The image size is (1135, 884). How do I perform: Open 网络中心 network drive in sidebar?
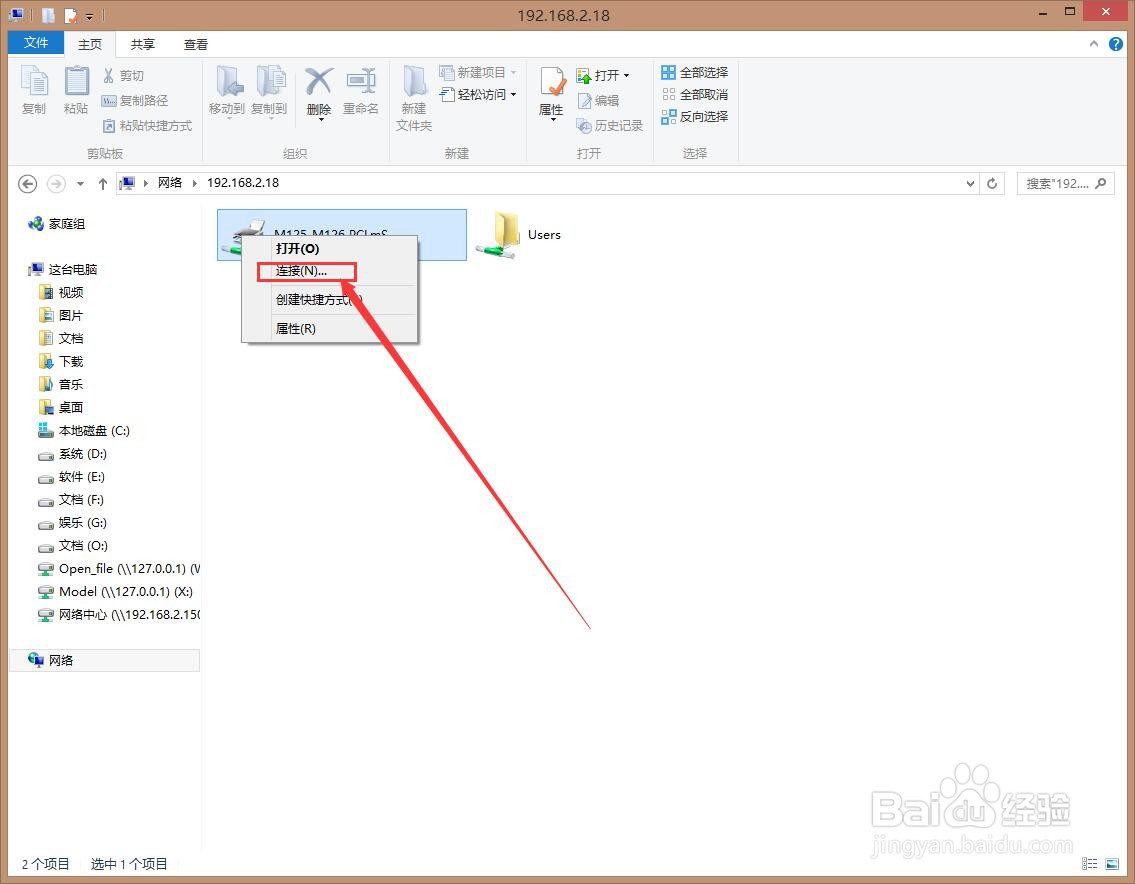click(119, 615)
